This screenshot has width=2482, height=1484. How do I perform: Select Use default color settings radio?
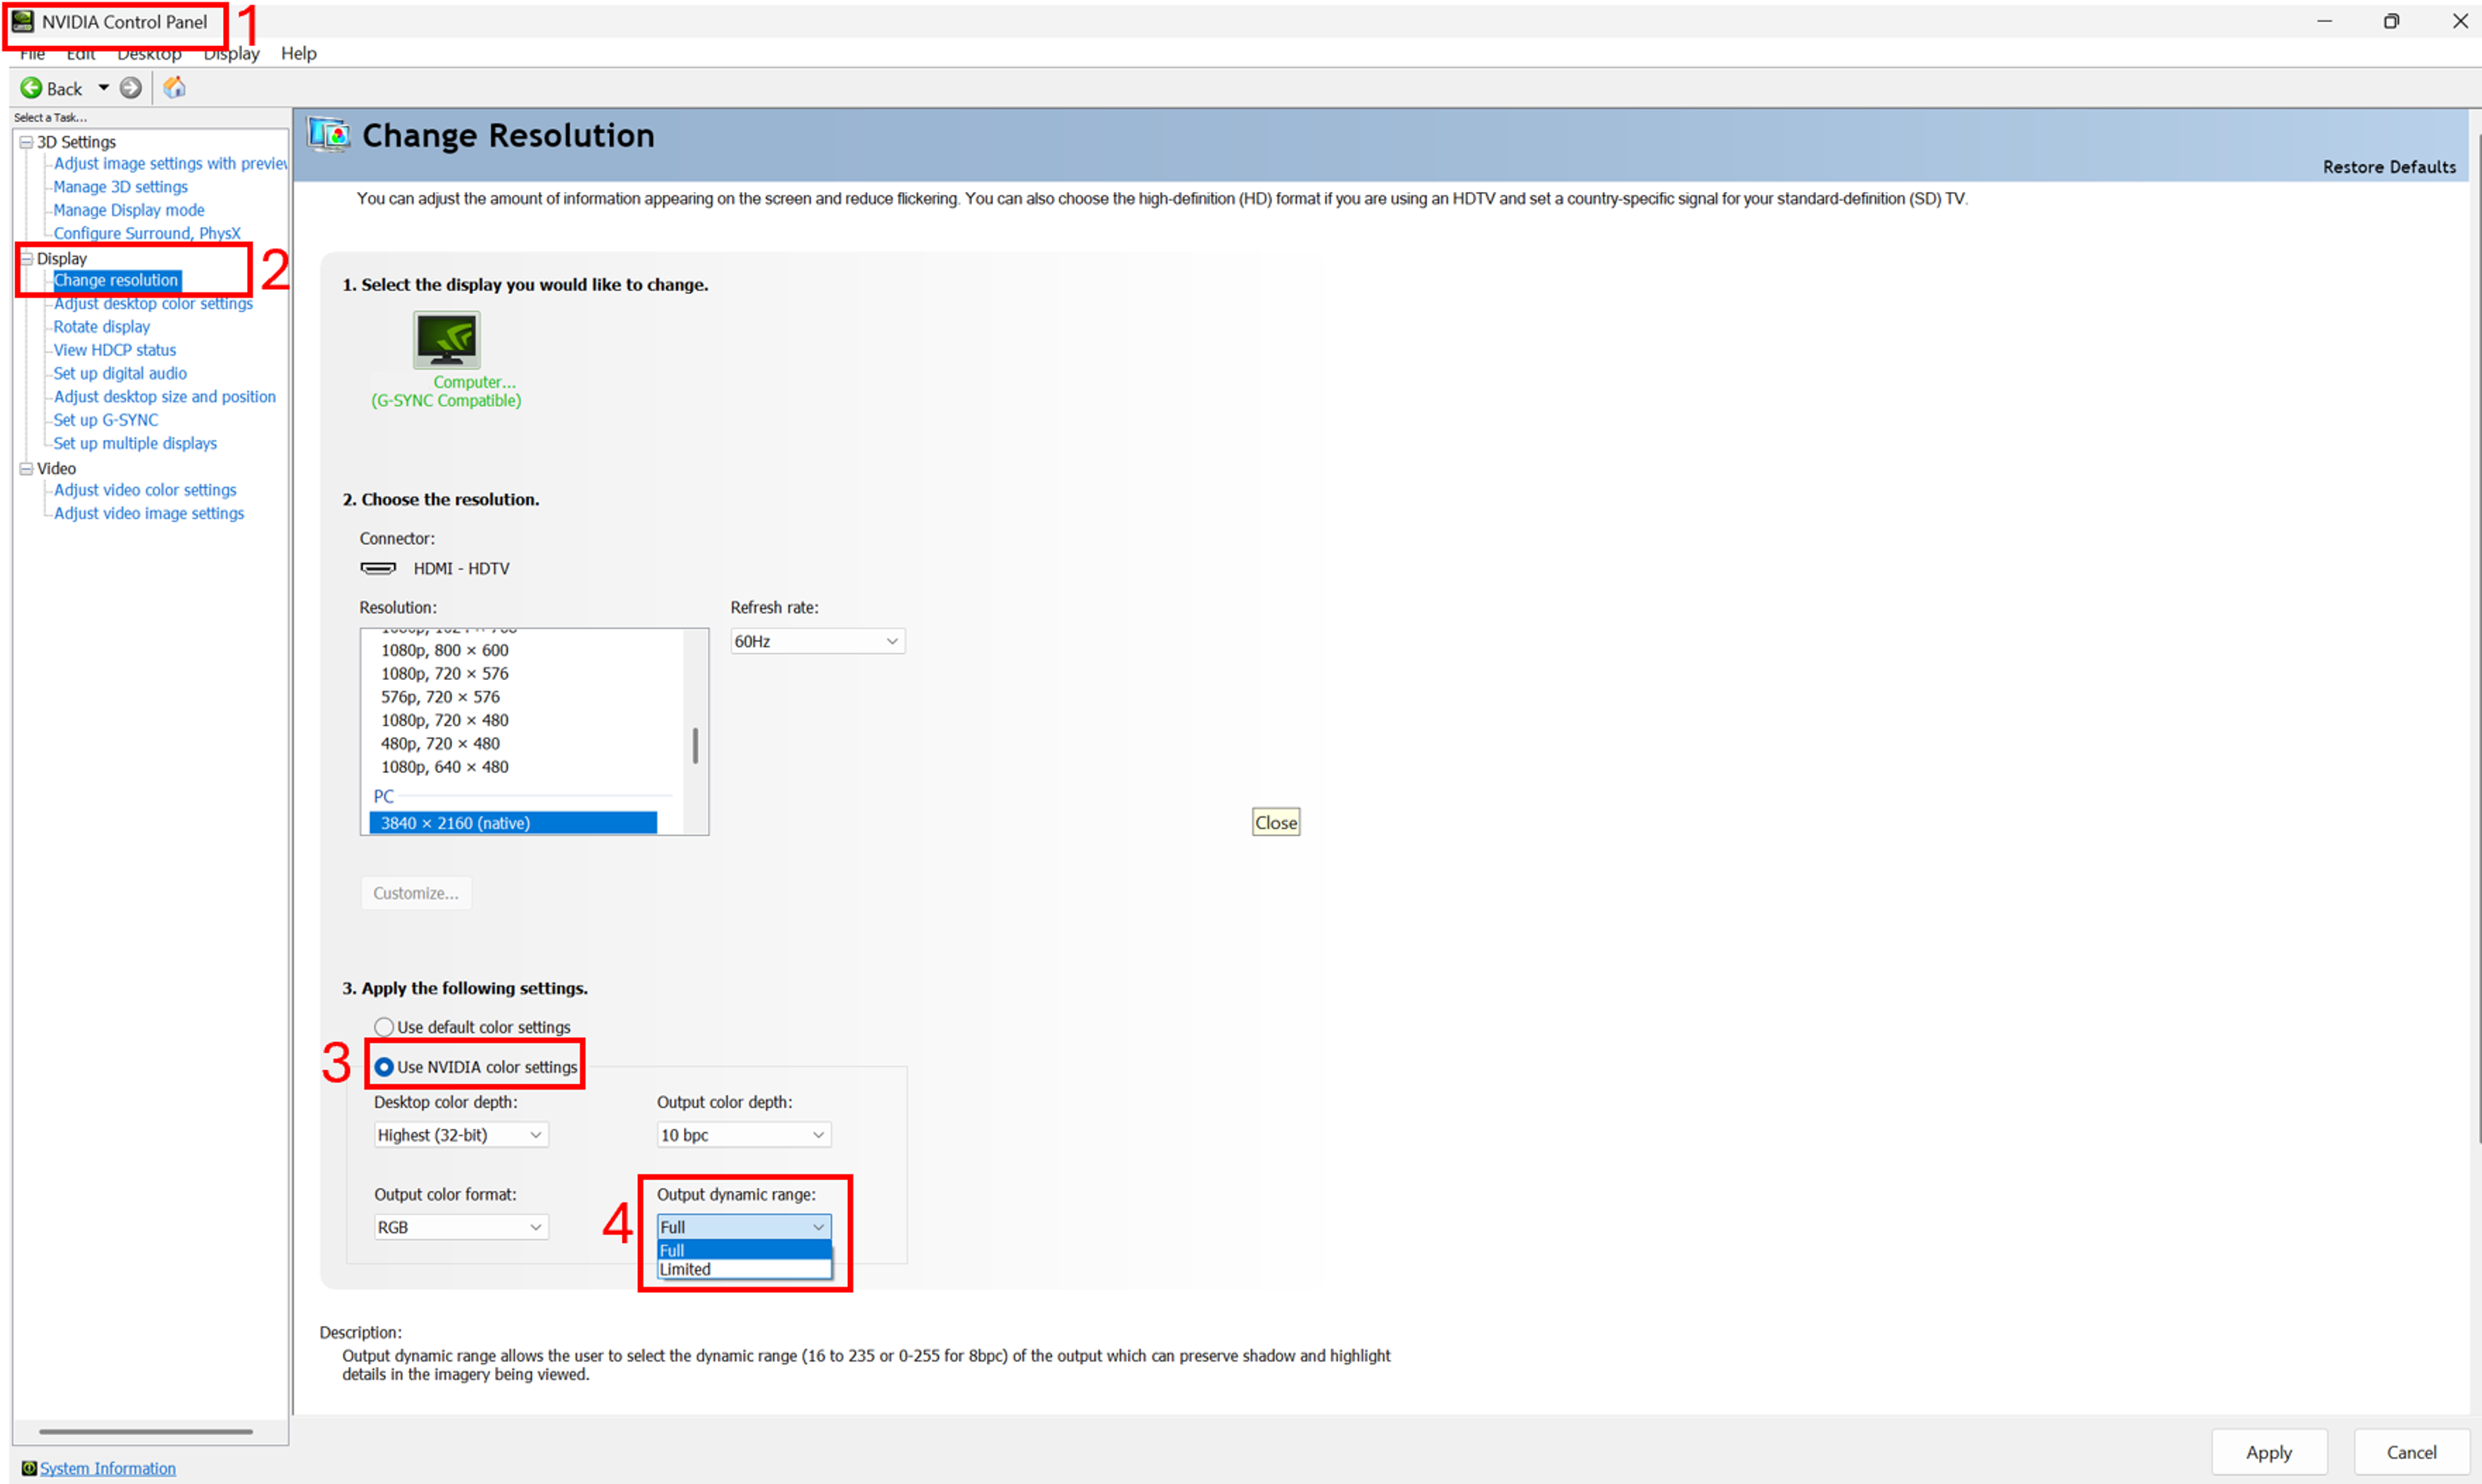[x=384, y=1027]
